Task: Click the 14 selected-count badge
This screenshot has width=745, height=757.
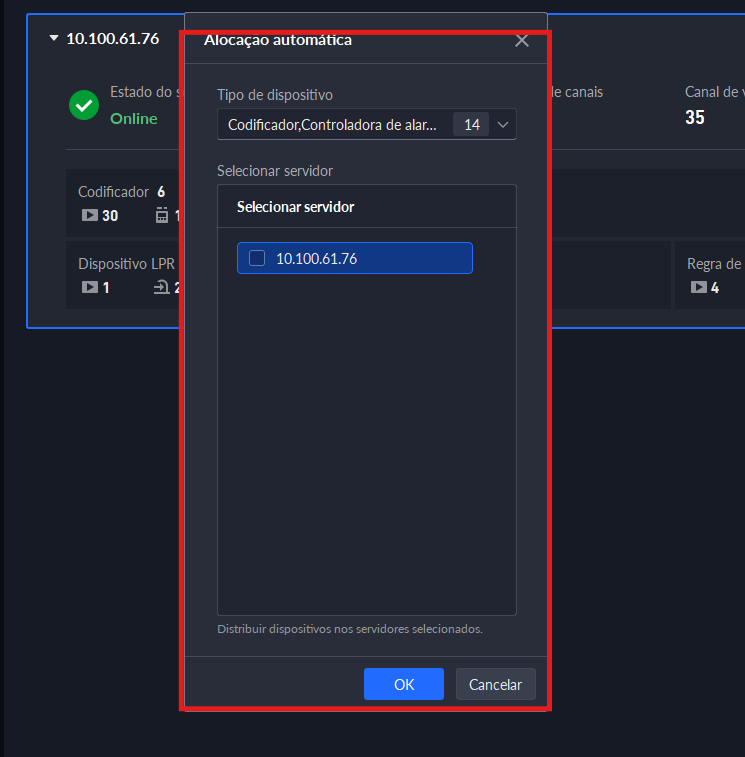Action: click(x=471, y=125)
